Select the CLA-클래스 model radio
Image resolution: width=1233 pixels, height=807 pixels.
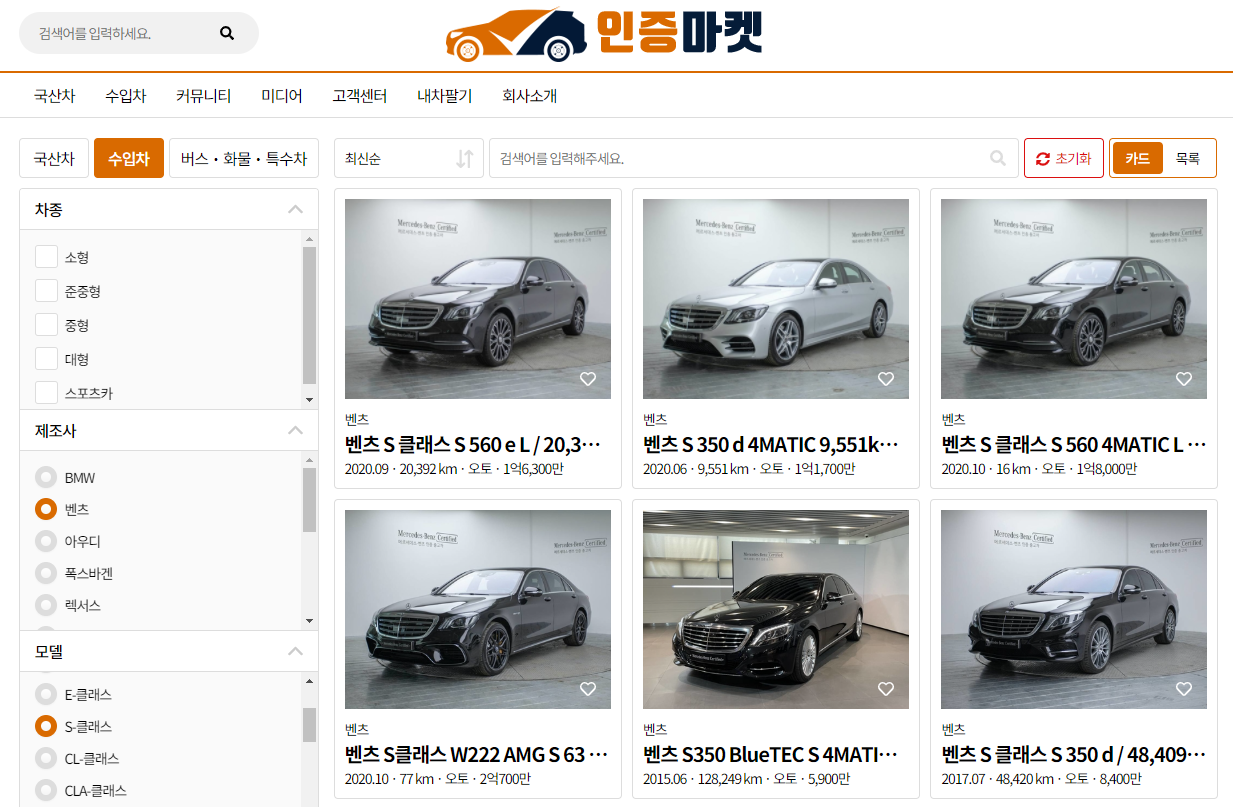(46, 790)
